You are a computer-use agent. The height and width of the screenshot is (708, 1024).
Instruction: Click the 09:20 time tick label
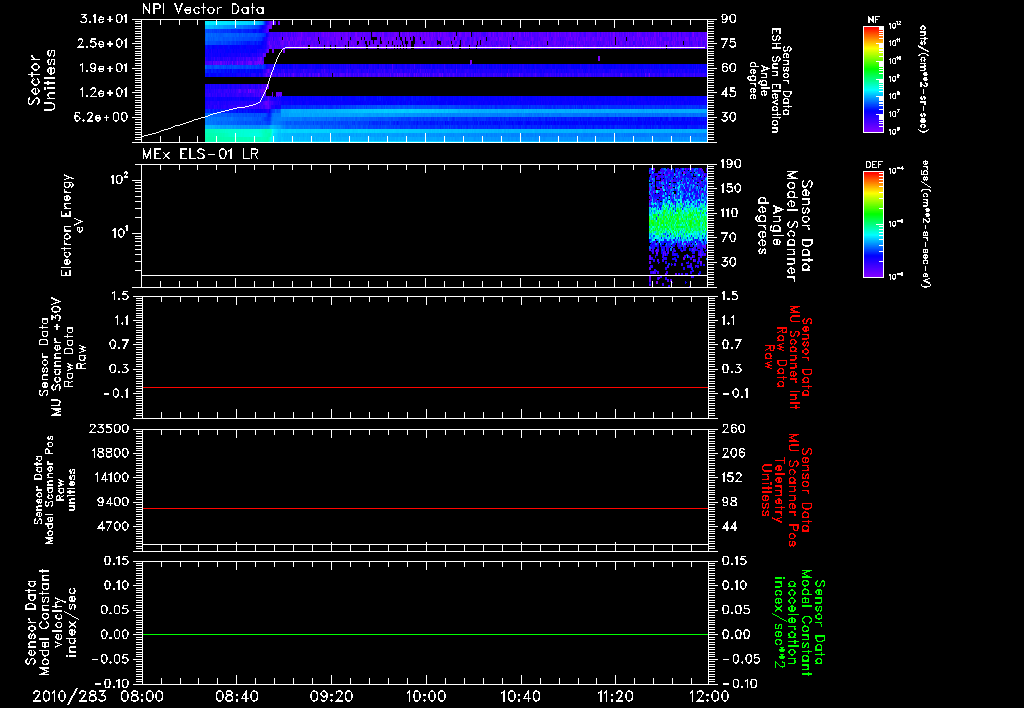click(x=332, y=696)
